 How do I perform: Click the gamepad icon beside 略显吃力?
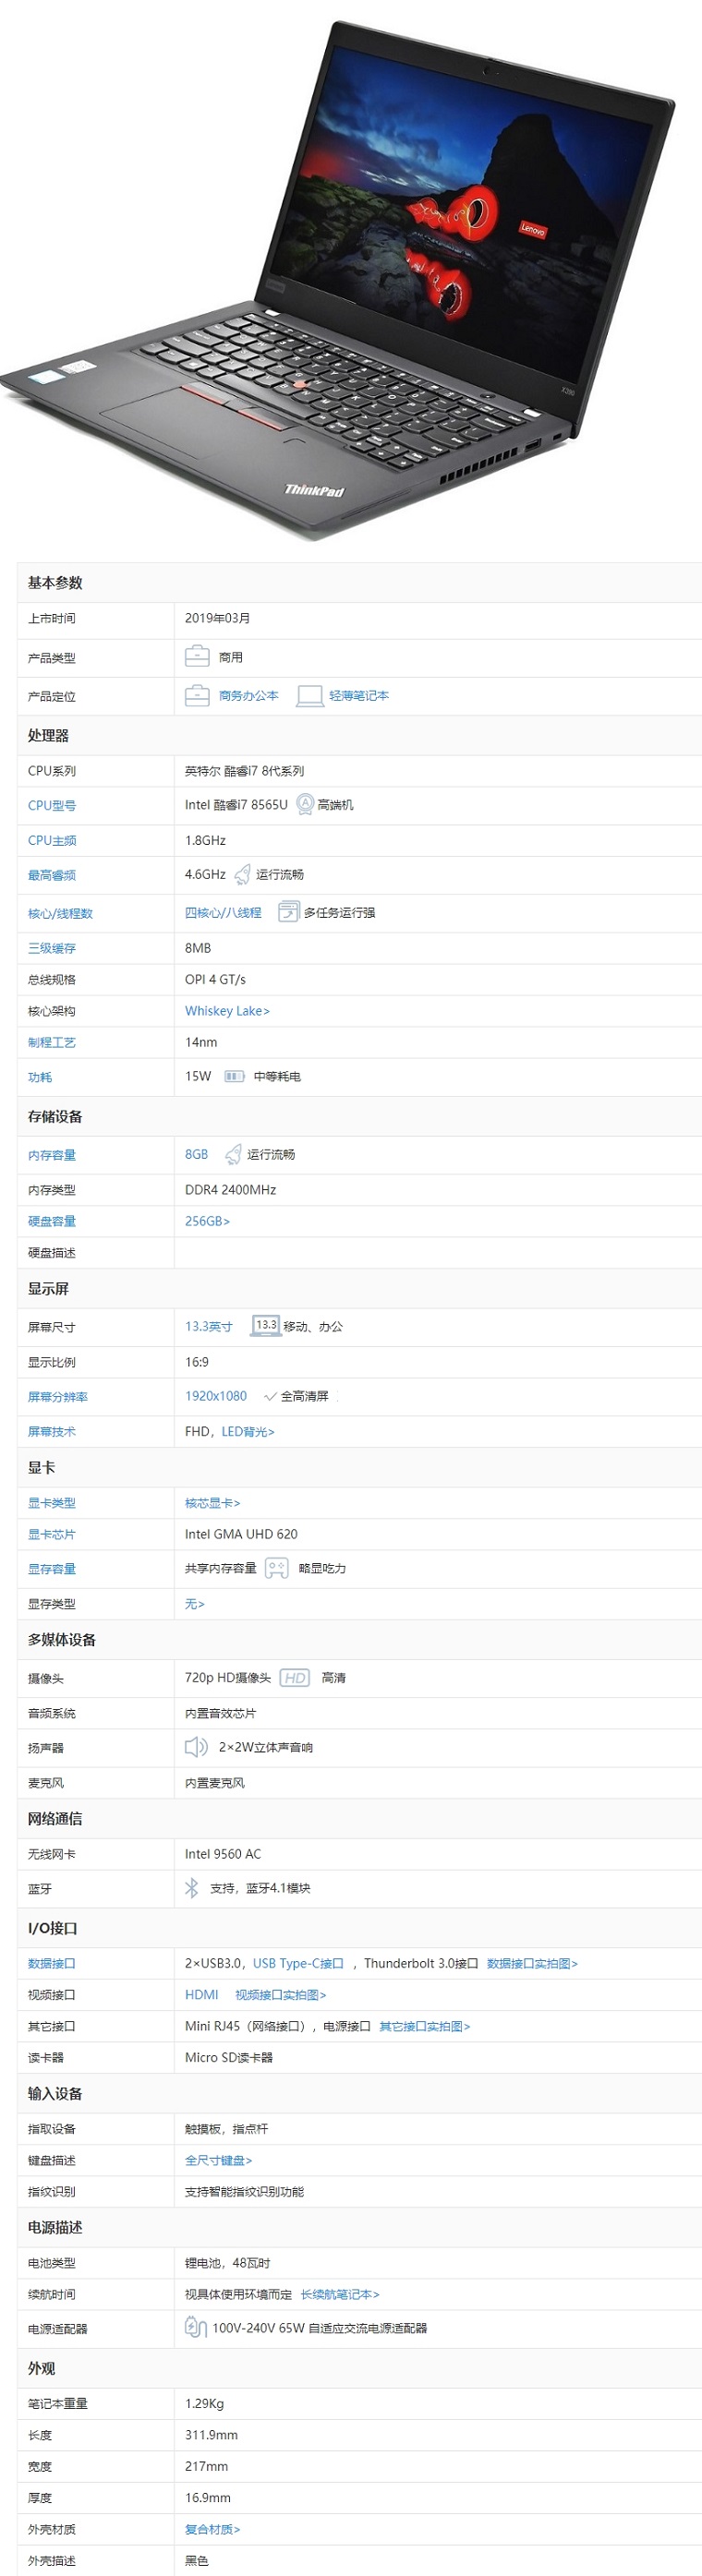coord(277,1568)
